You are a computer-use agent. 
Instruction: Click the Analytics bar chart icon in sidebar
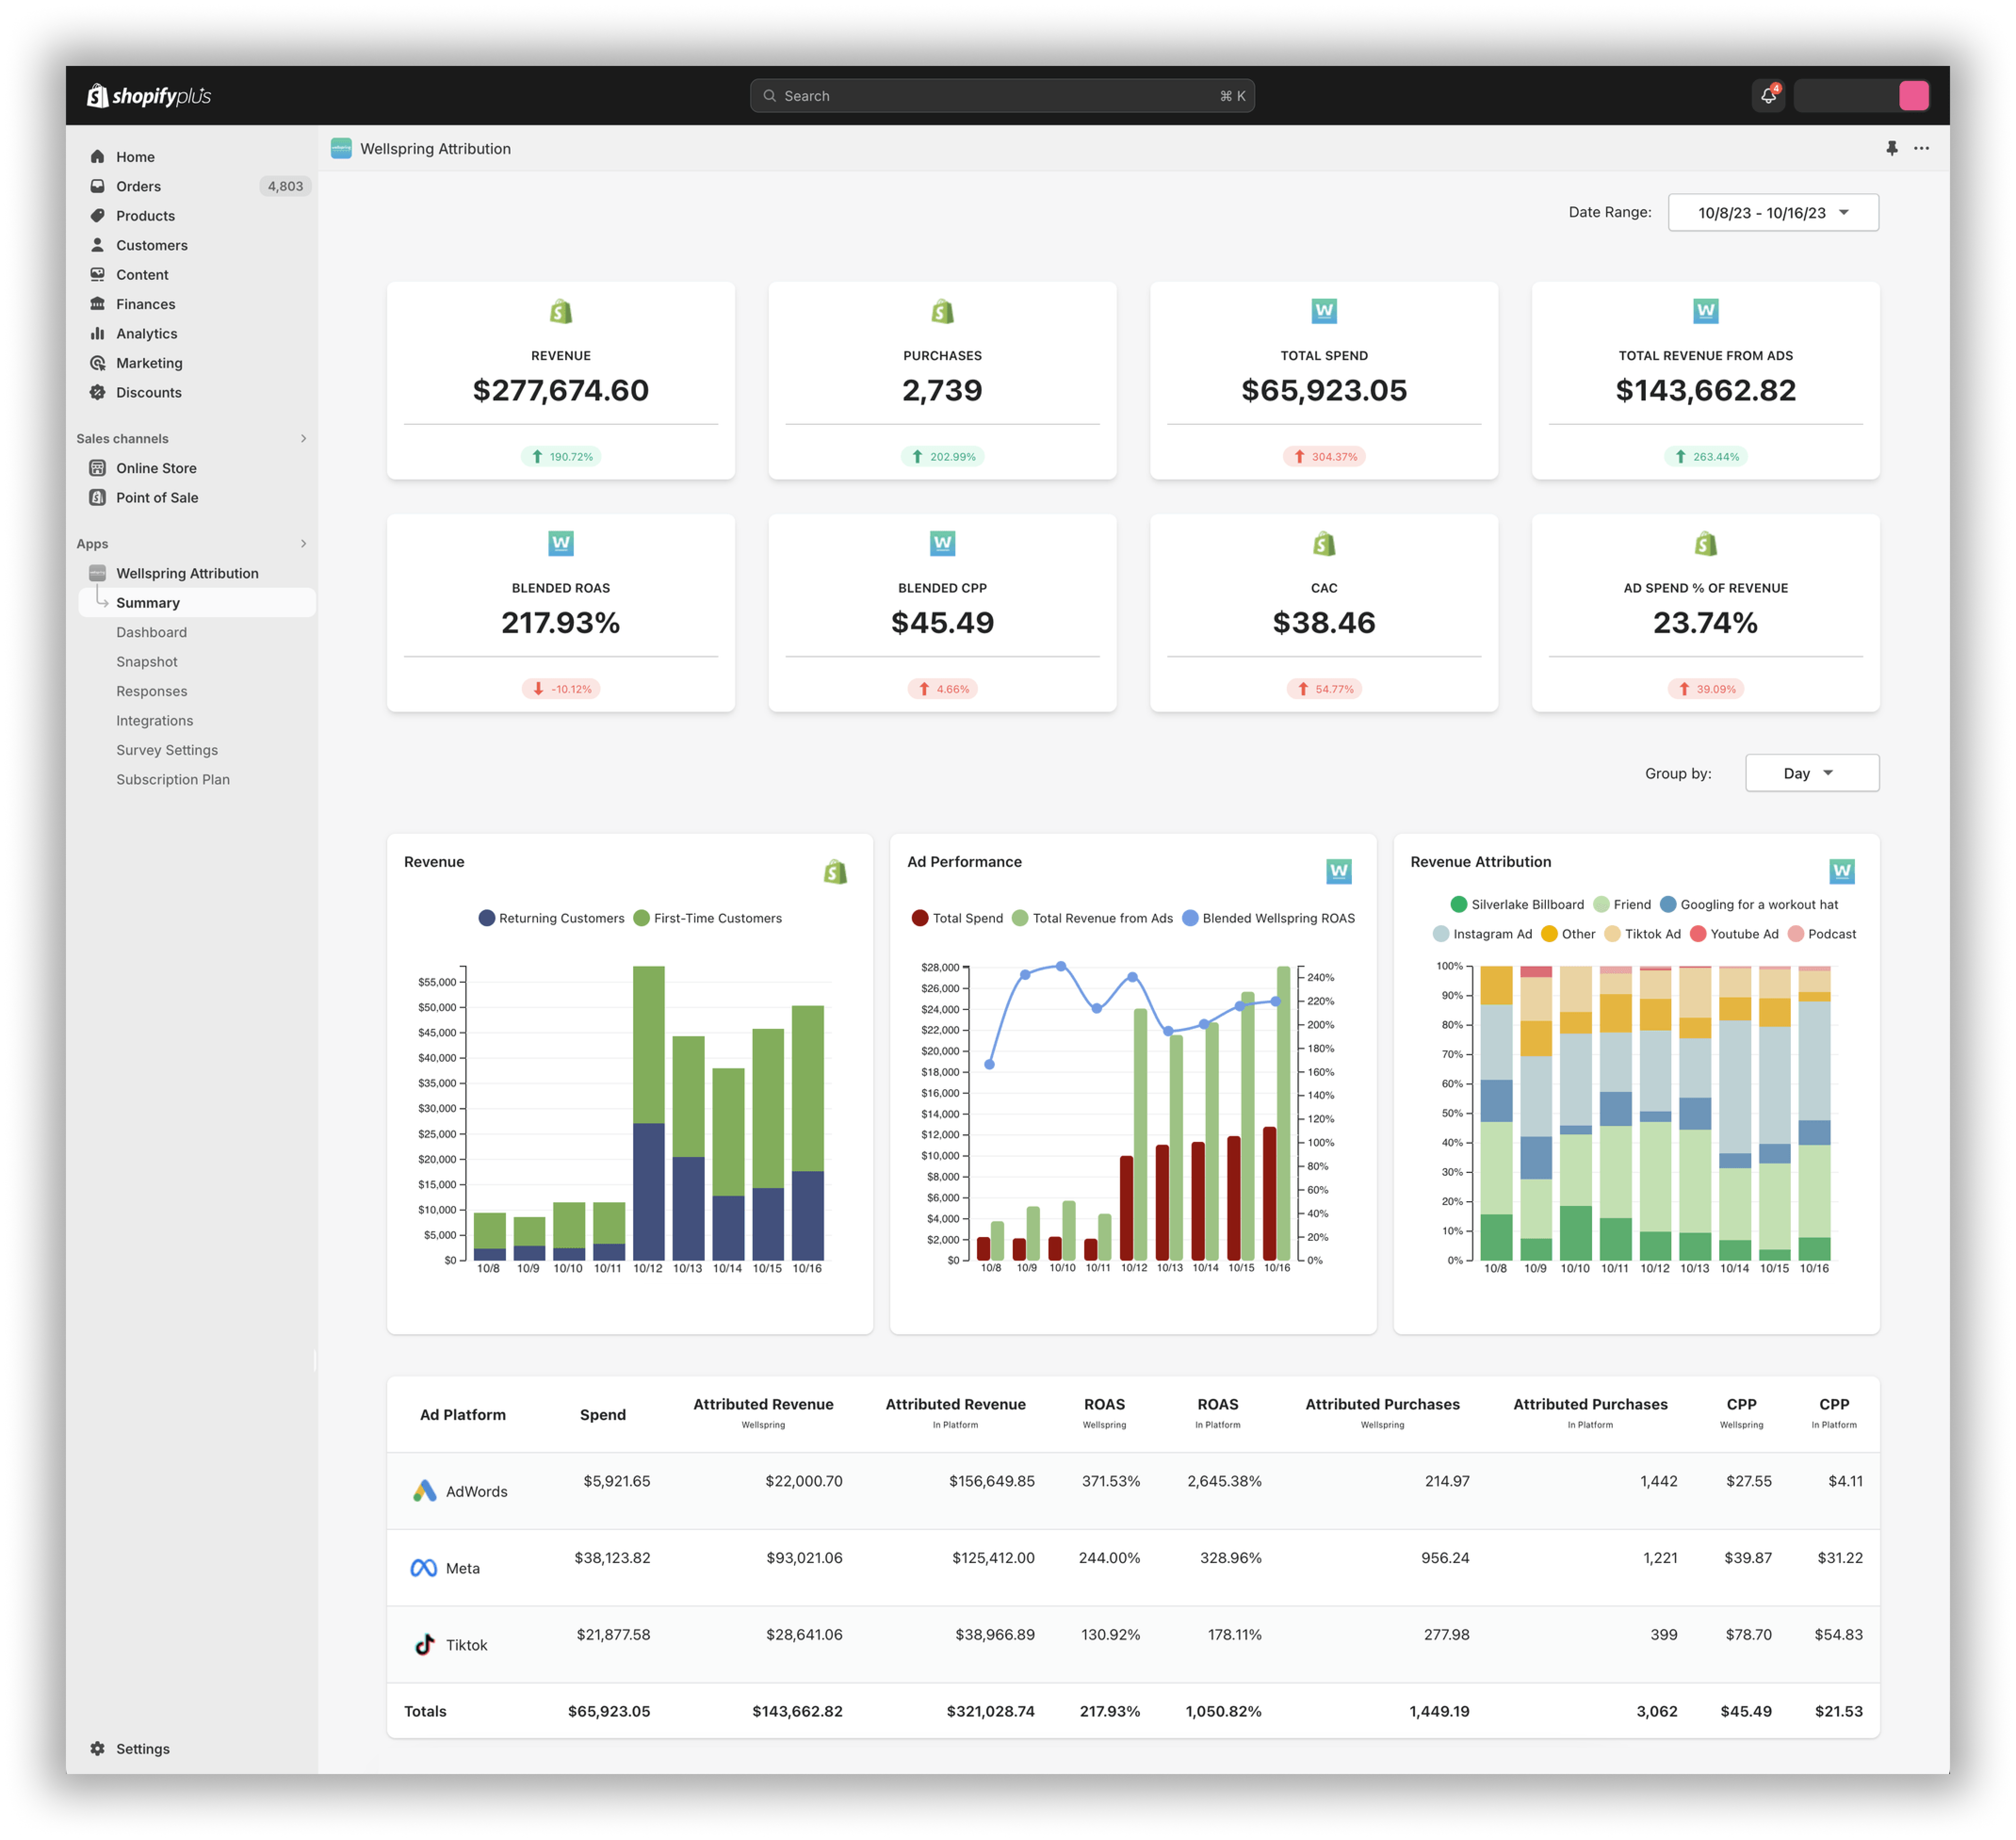tap(97, 333)
